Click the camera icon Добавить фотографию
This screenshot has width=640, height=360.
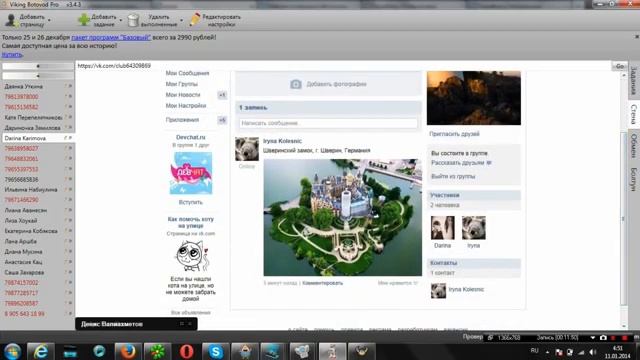click(296, 84)
